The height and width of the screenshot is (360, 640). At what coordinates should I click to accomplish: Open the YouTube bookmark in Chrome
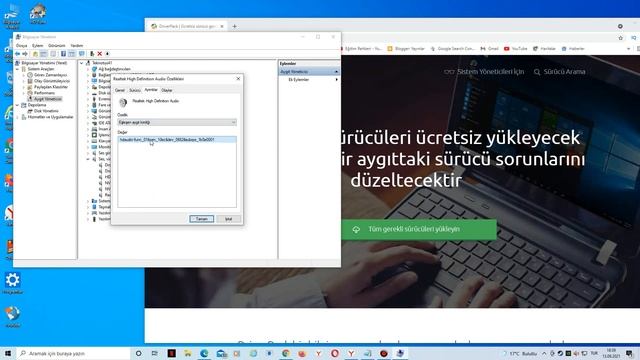click(x=516, y=49)
